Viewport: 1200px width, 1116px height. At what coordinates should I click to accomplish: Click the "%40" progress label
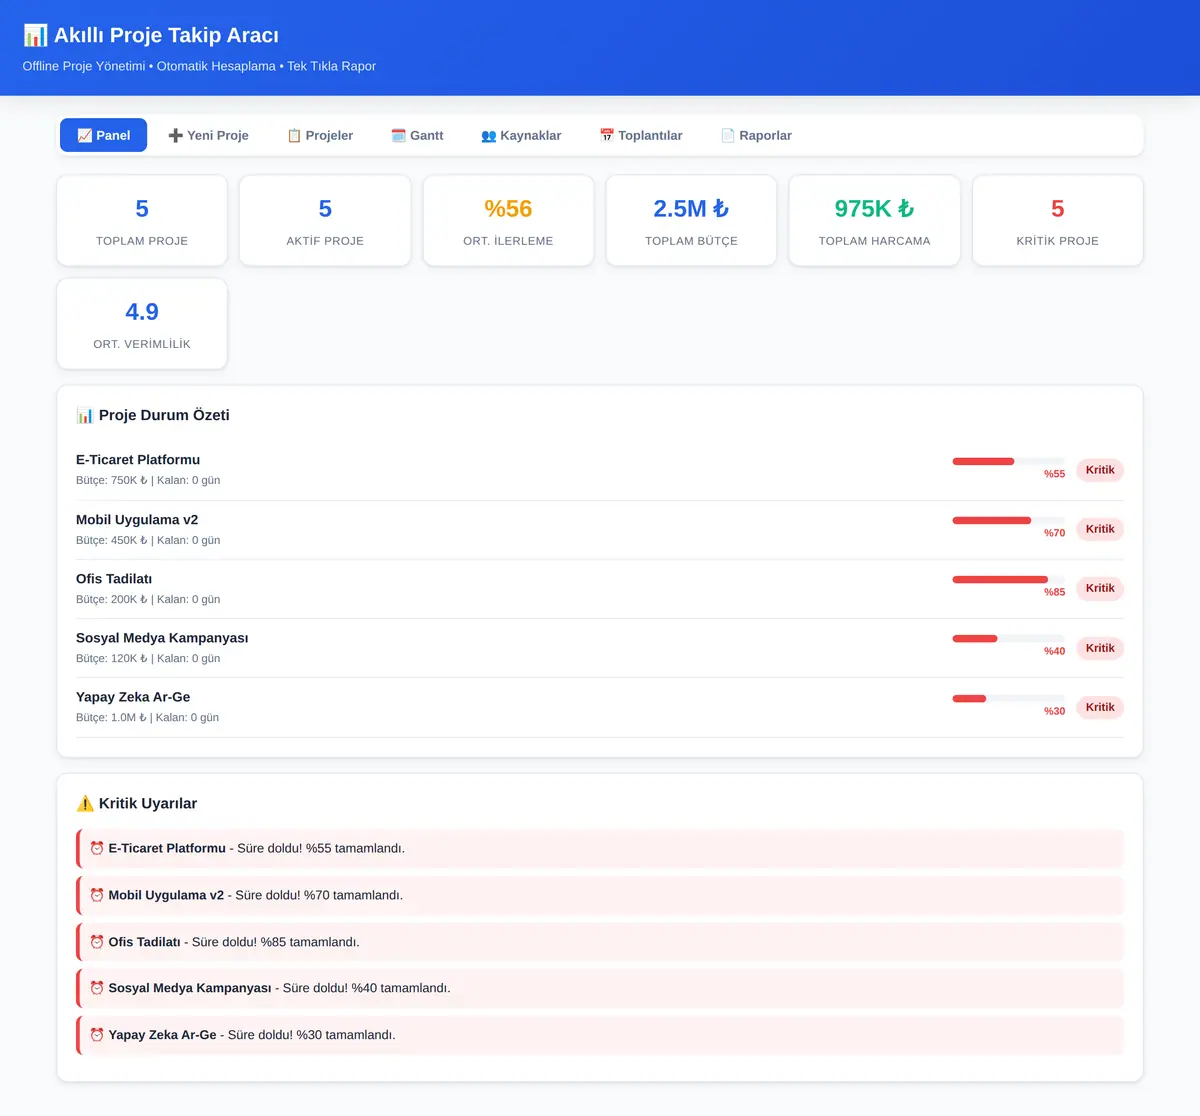click(1054, 651)
